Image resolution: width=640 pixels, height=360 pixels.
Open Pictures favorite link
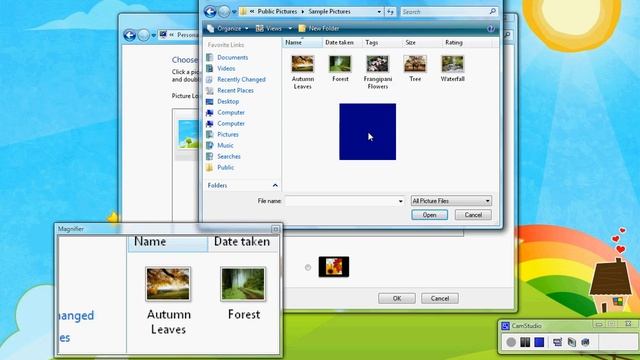228,135
